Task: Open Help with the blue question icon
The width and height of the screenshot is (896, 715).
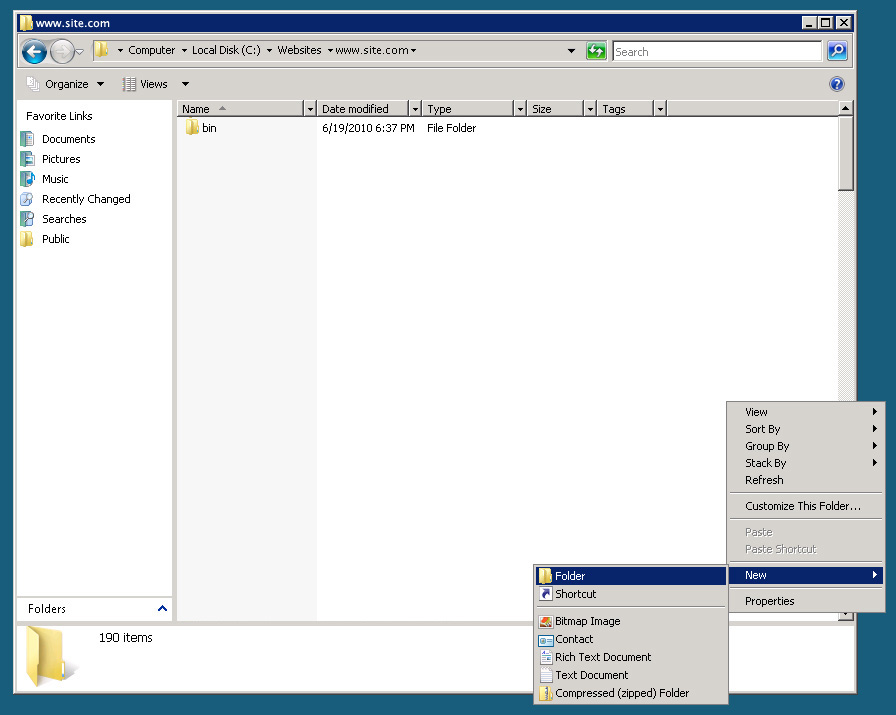Action: pos(837,84)
